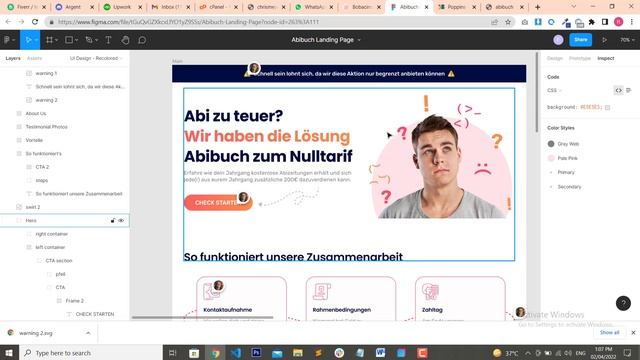The width and height of the screenshot is (640, 360).
Task: Select the Rectangle shape tool
Action: pyautogui.click(x=69, y=40)
